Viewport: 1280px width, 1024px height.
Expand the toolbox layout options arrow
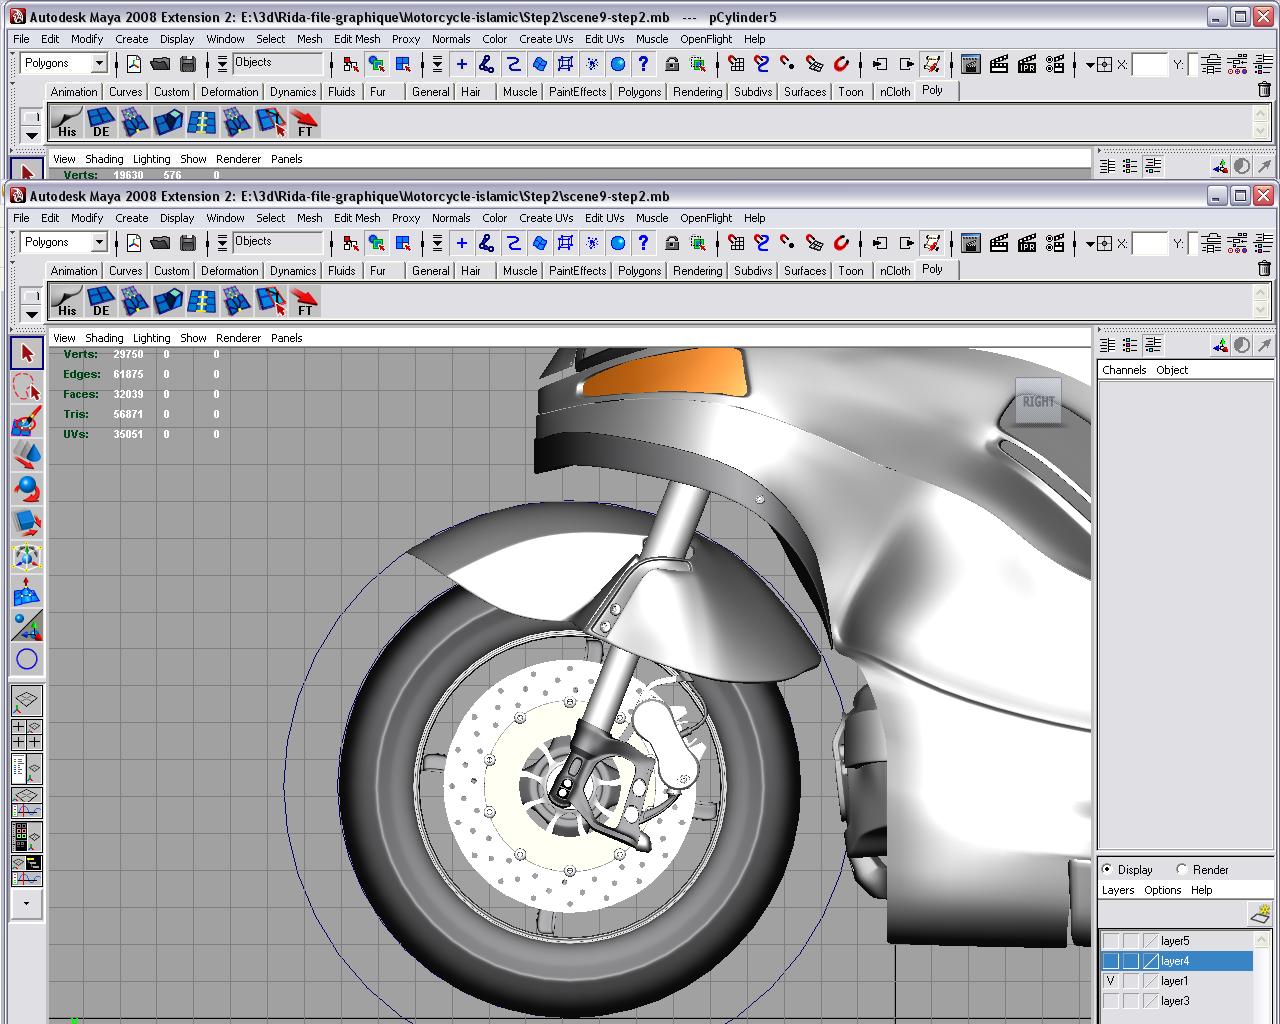(27, 903)
